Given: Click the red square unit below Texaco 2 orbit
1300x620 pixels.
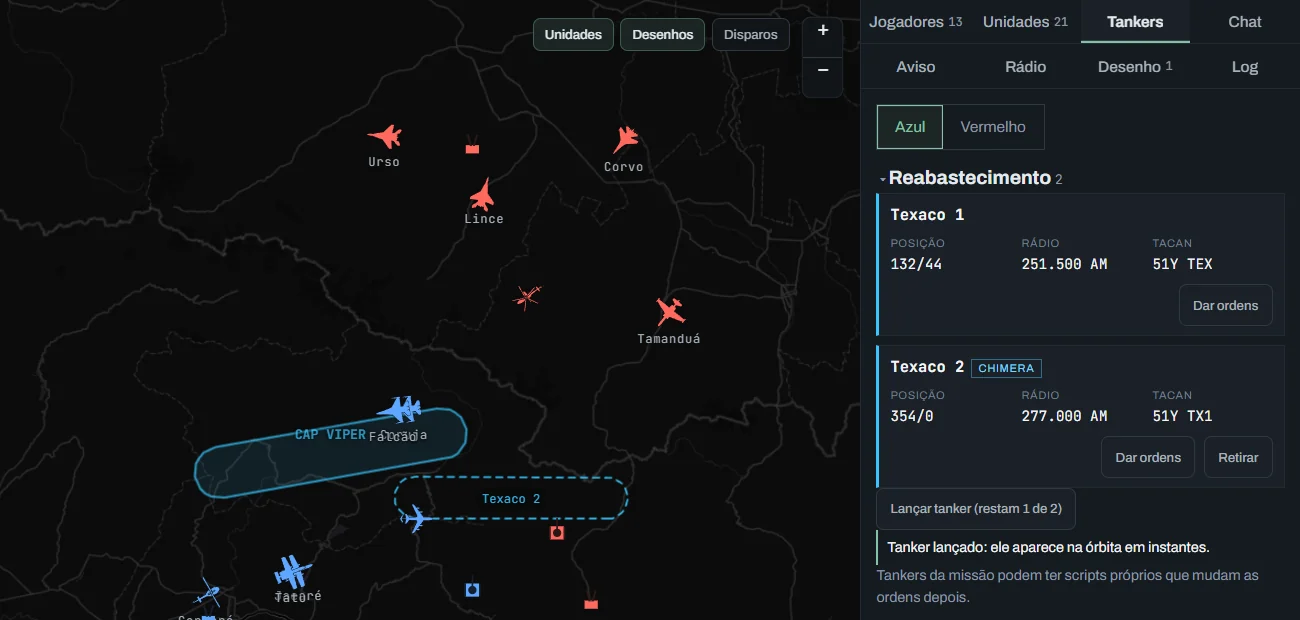Looking at the screenshot, I should [557, 533].
